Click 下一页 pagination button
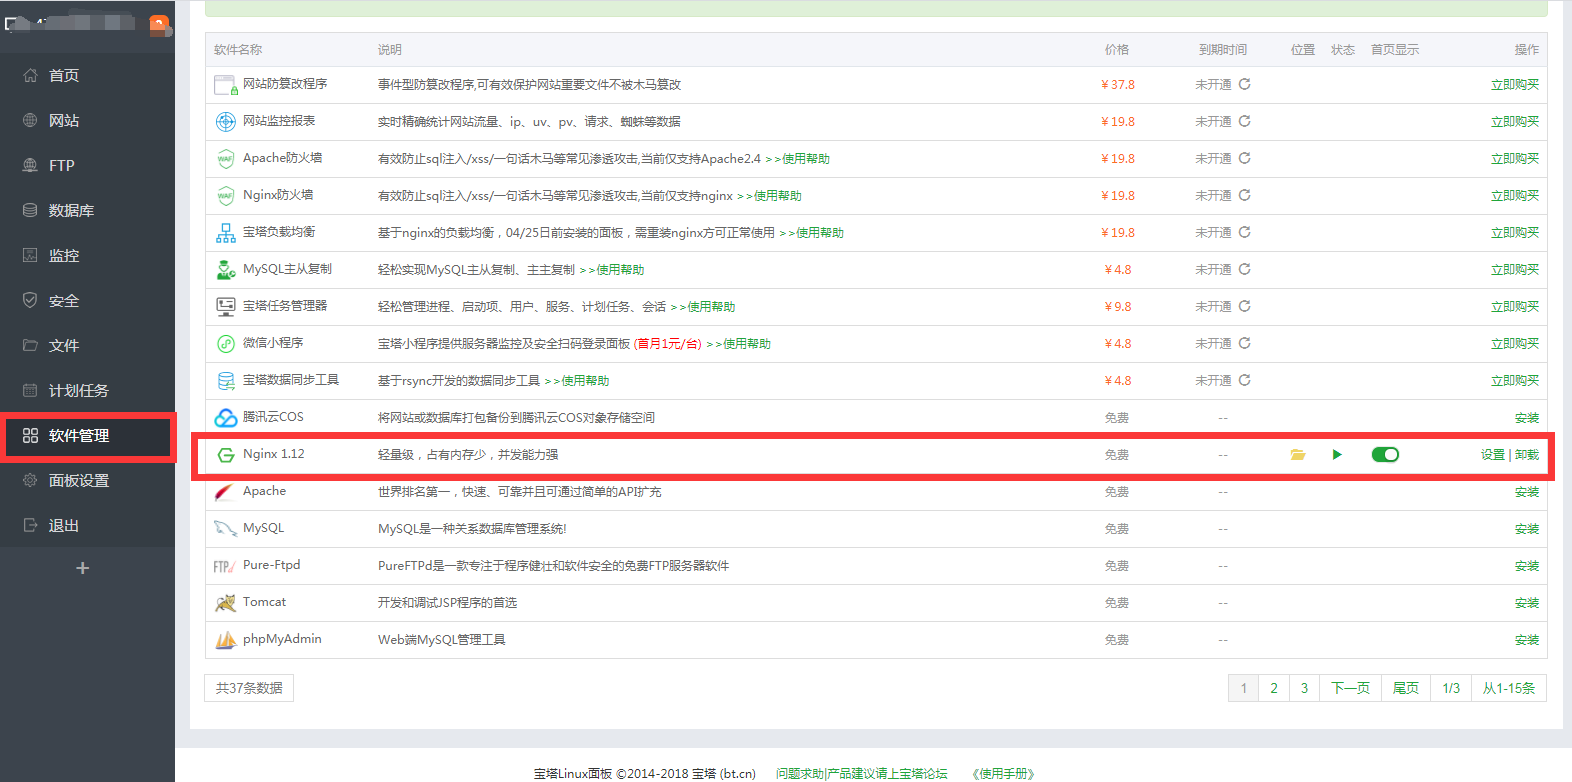Image resolution: width=1572 pixels, height=782 pixels. pos(1350,688)
